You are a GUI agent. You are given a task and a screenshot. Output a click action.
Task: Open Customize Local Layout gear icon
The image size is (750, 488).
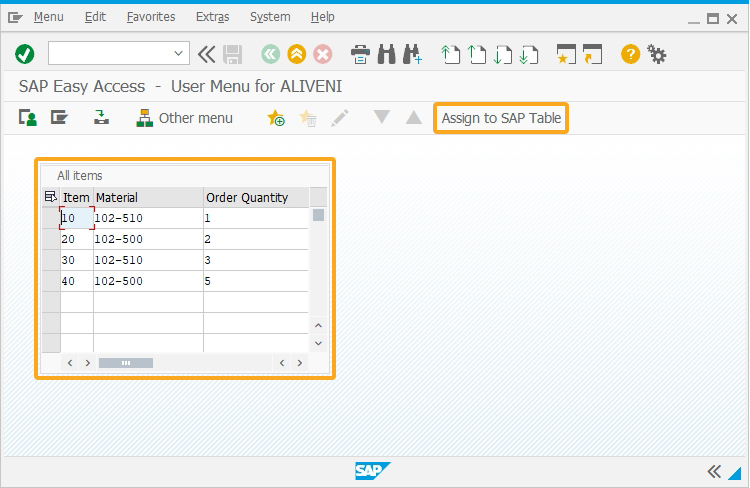(657, 54)
